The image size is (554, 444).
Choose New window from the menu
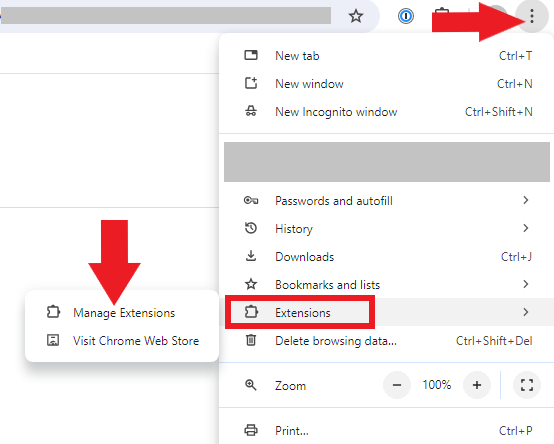pyautogui.click(x=387, y=84)
